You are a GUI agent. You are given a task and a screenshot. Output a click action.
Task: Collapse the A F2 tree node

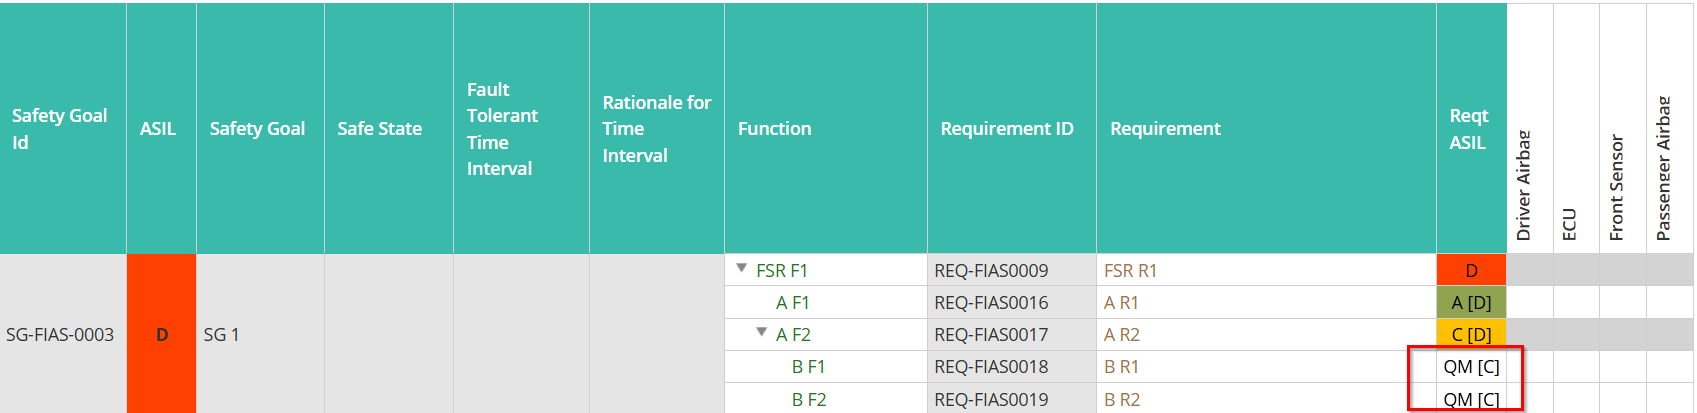pos(762,332)
